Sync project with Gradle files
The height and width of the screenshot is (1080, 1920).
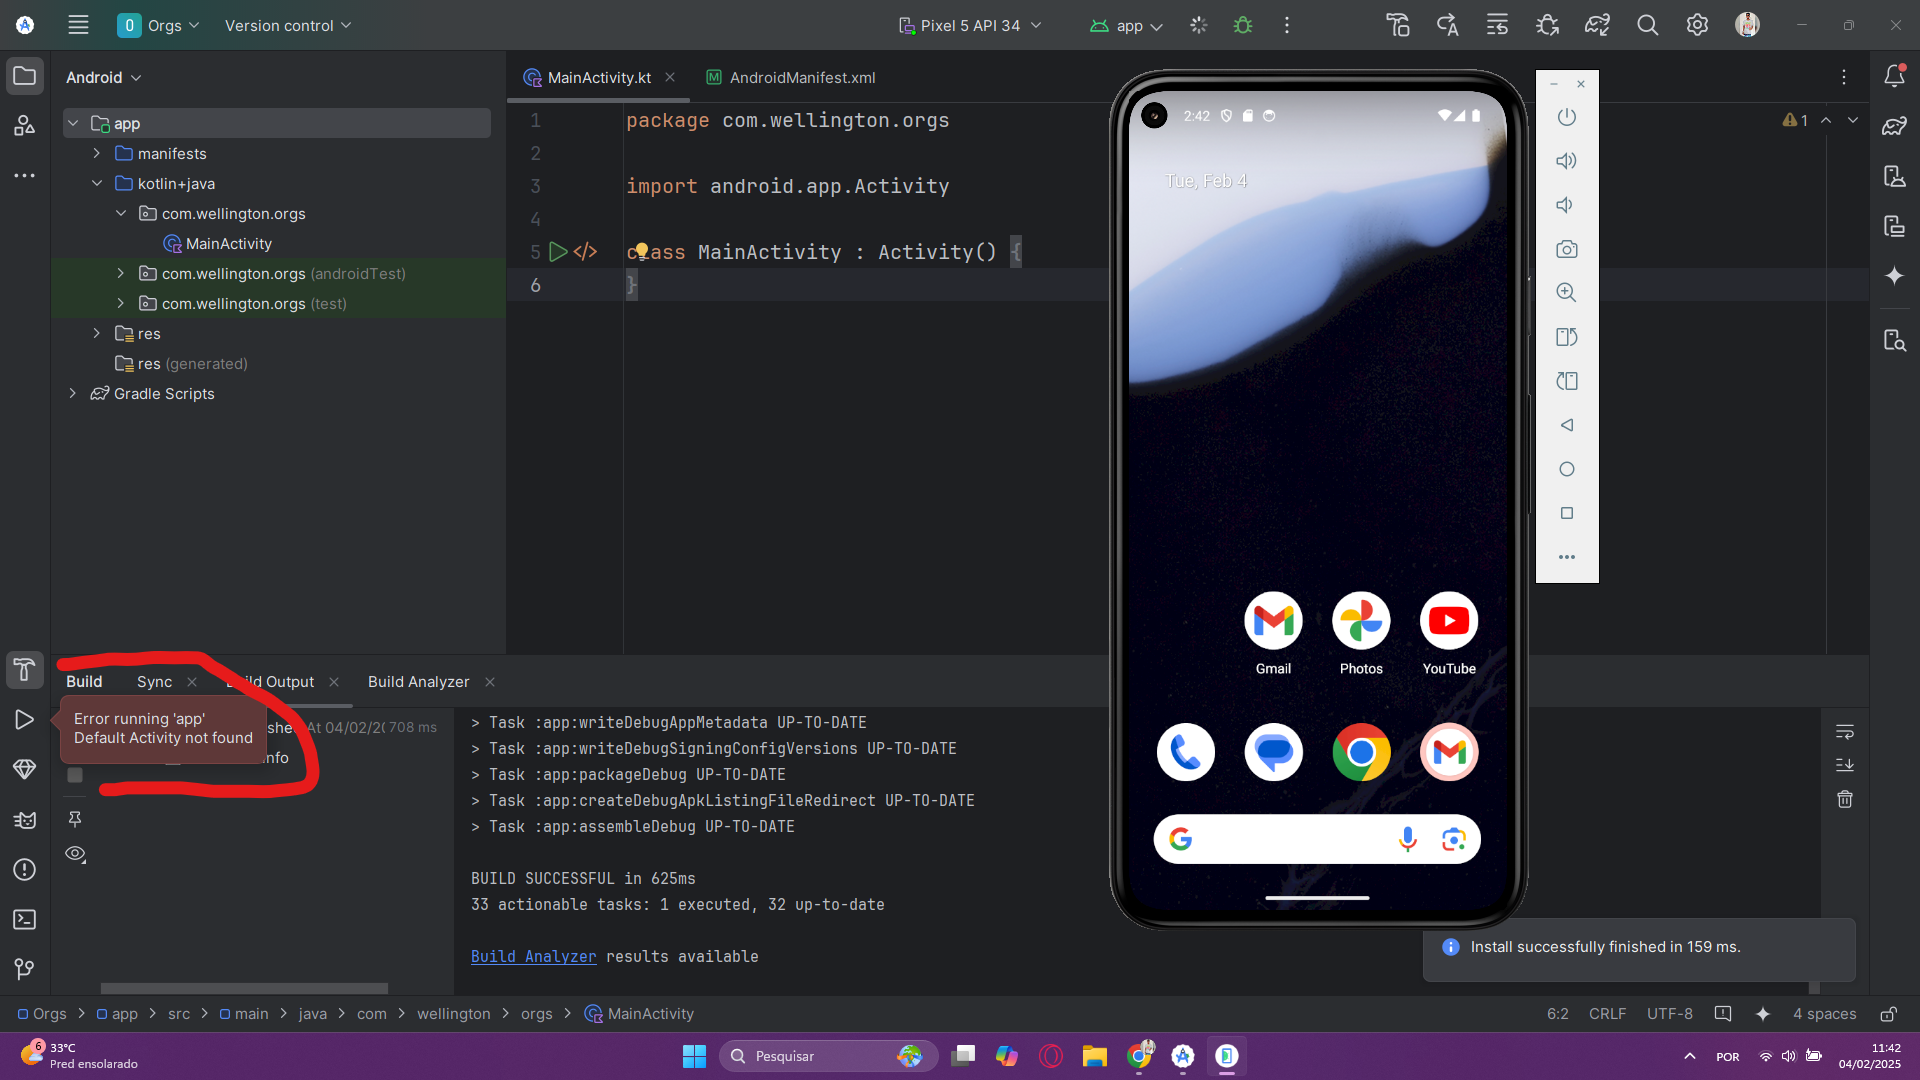point(1598,26)
